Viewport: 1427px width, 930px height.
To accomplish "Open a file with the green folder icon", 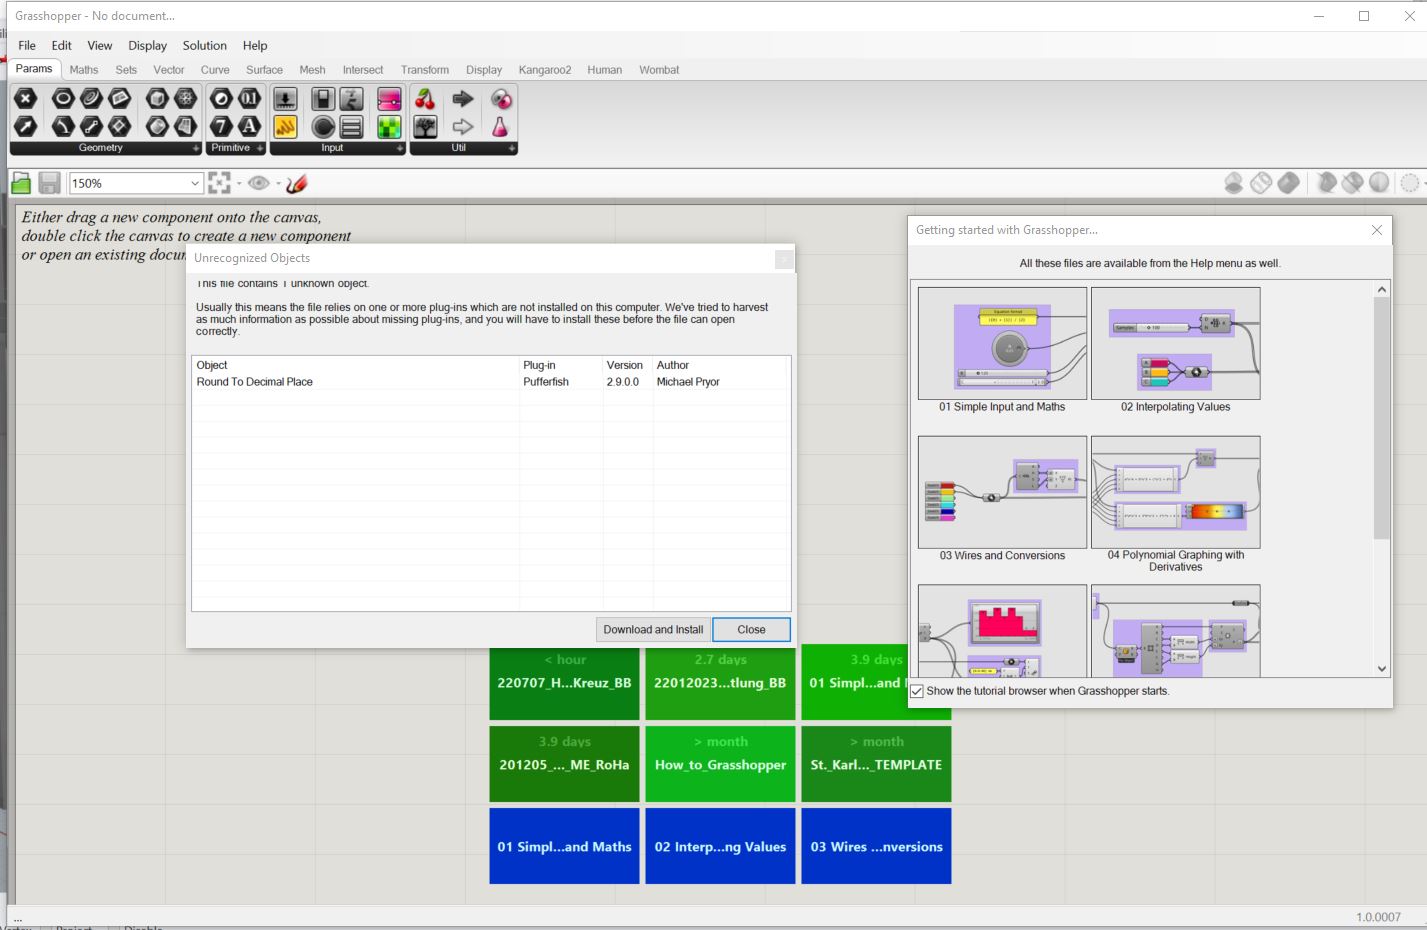I will pos(21,183).
